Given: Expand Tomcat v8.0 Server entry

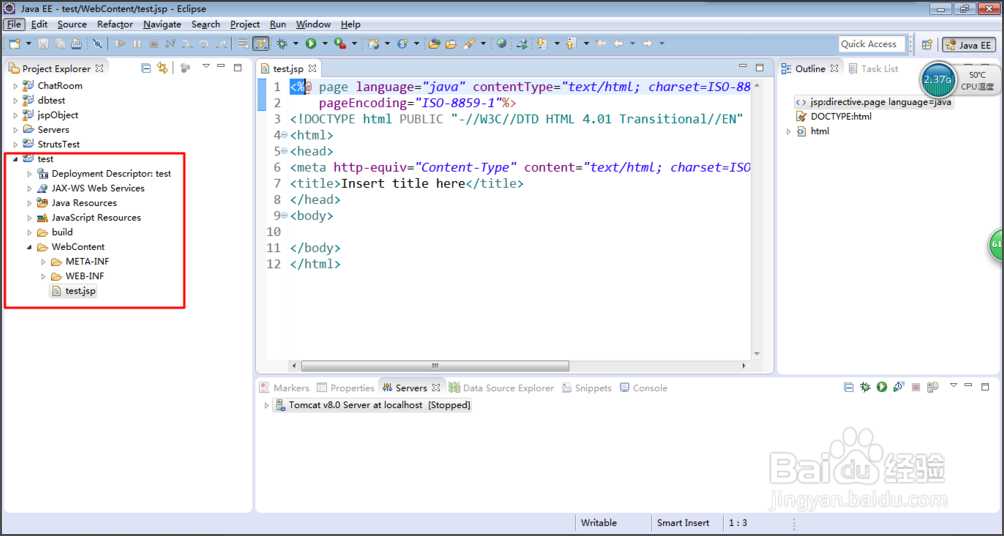Looking at the screenshot, I should (267, 405).
